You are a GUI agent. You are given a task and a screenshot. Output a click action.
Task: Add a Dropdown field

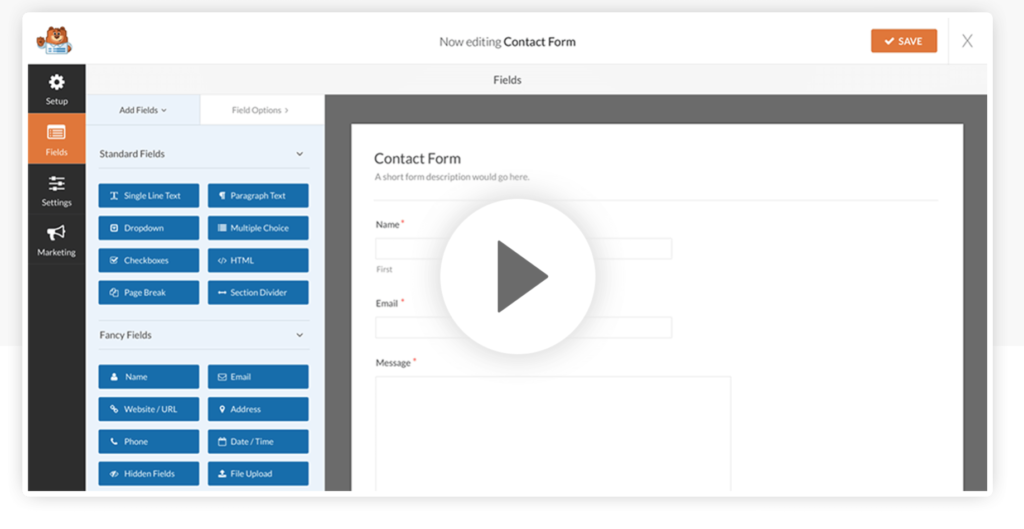coord(148,228)
